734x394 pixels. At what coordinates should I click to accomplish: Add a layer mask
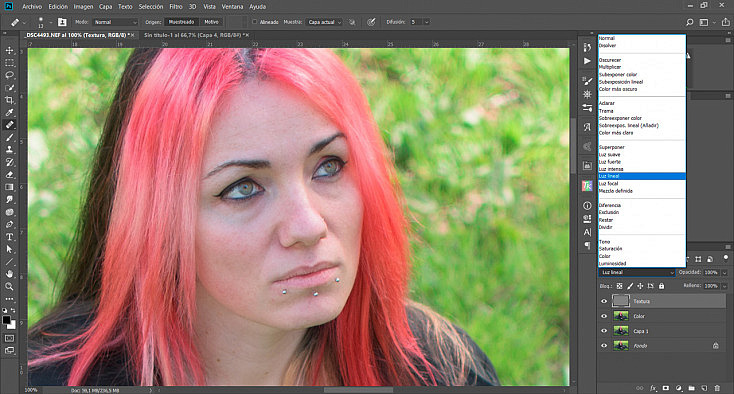[x=666, y=388]
